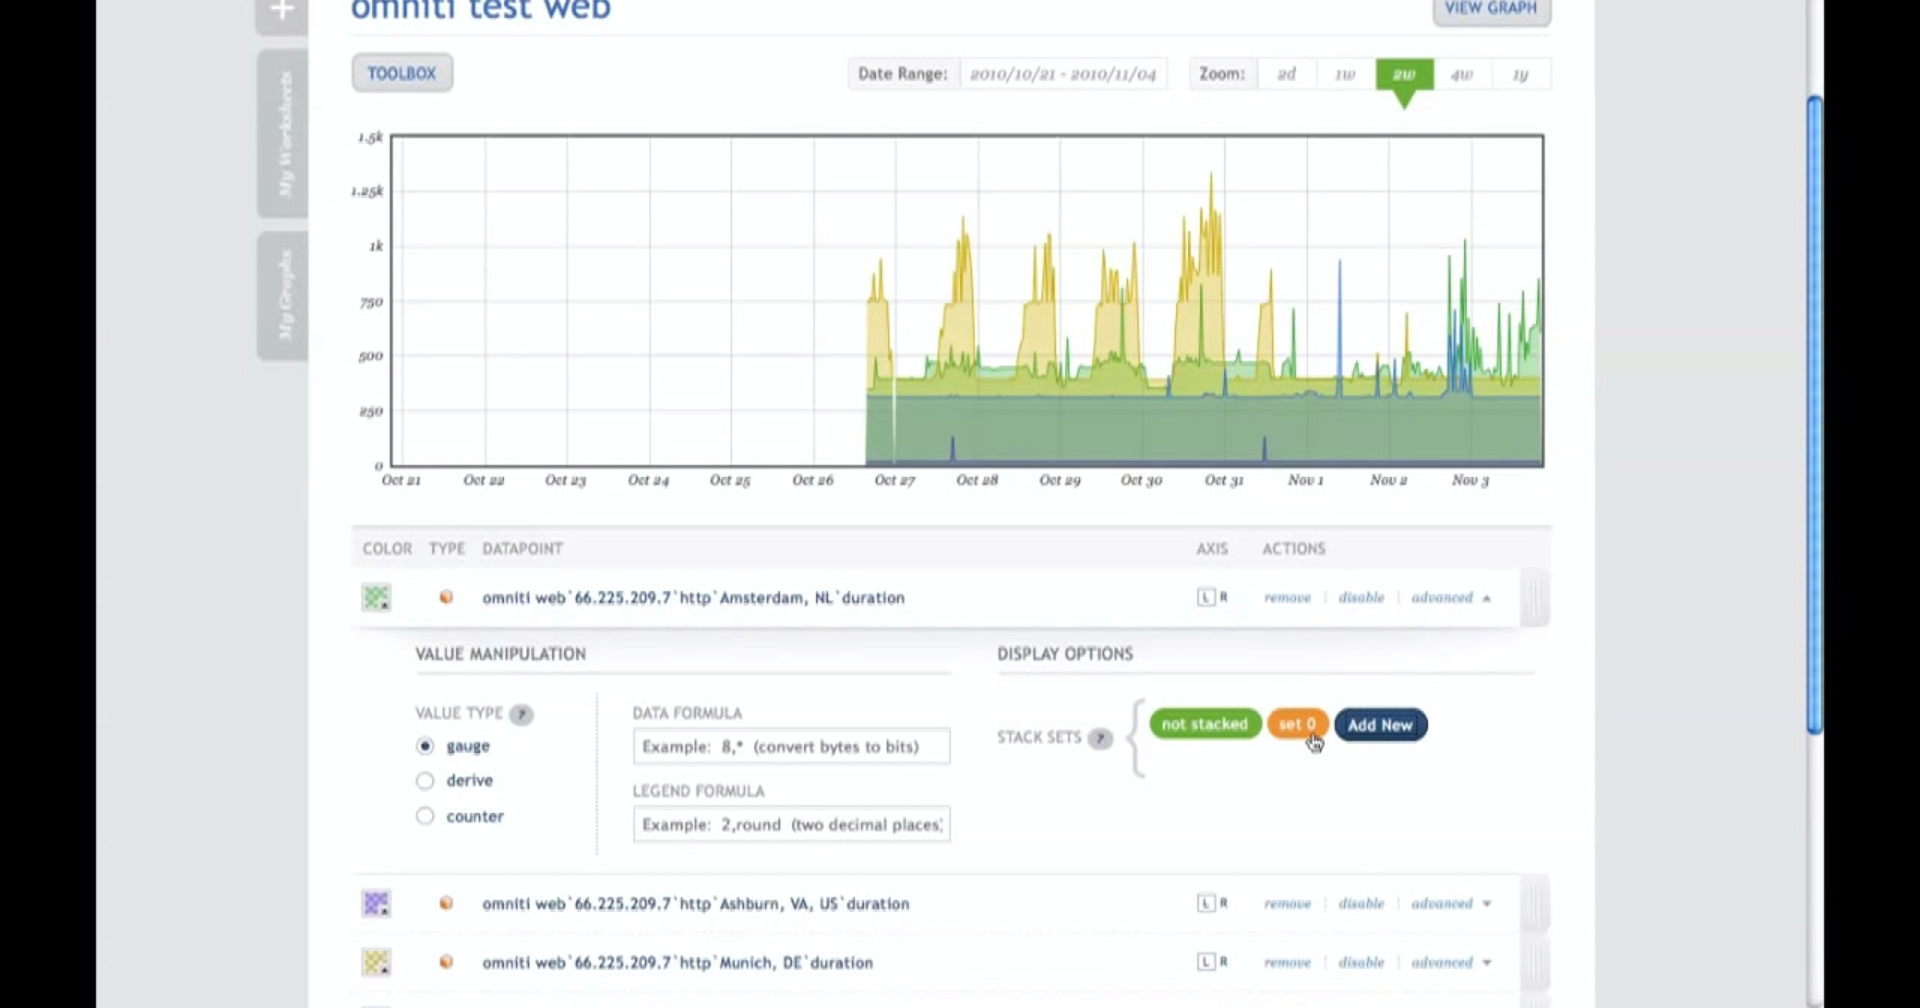Remove the Amsterdam datapoint
The width and height of the screenshot is (1920, 1008).
[x=1287, y=597]
